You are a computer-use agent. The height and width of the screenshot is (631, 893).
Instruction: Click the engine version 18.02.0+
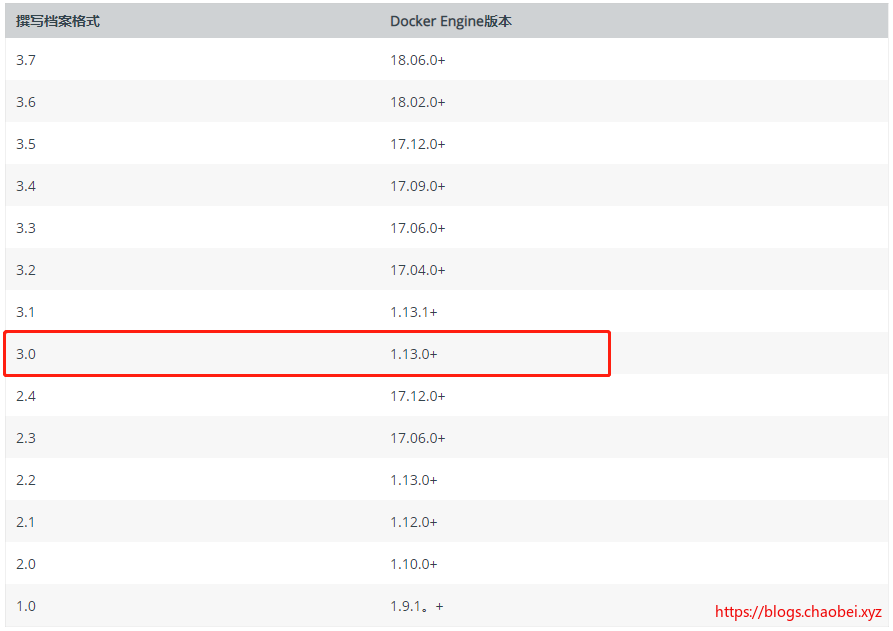point(417,102)
